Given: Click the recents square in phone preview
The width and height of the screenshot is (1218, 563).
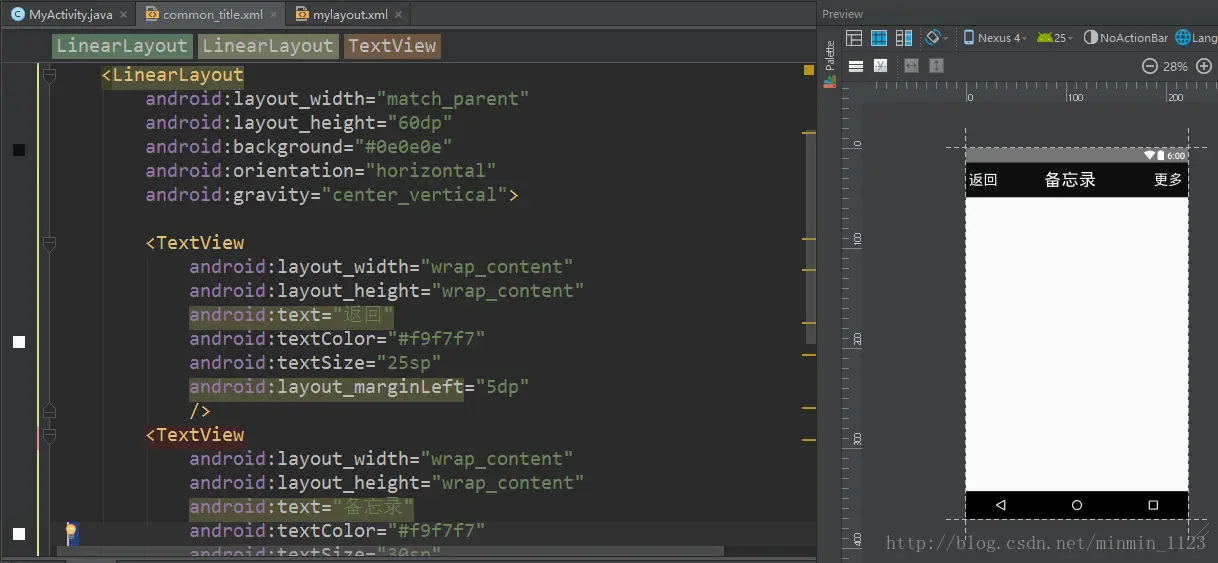Looking at the screenshot, I should click(1153, 505).
